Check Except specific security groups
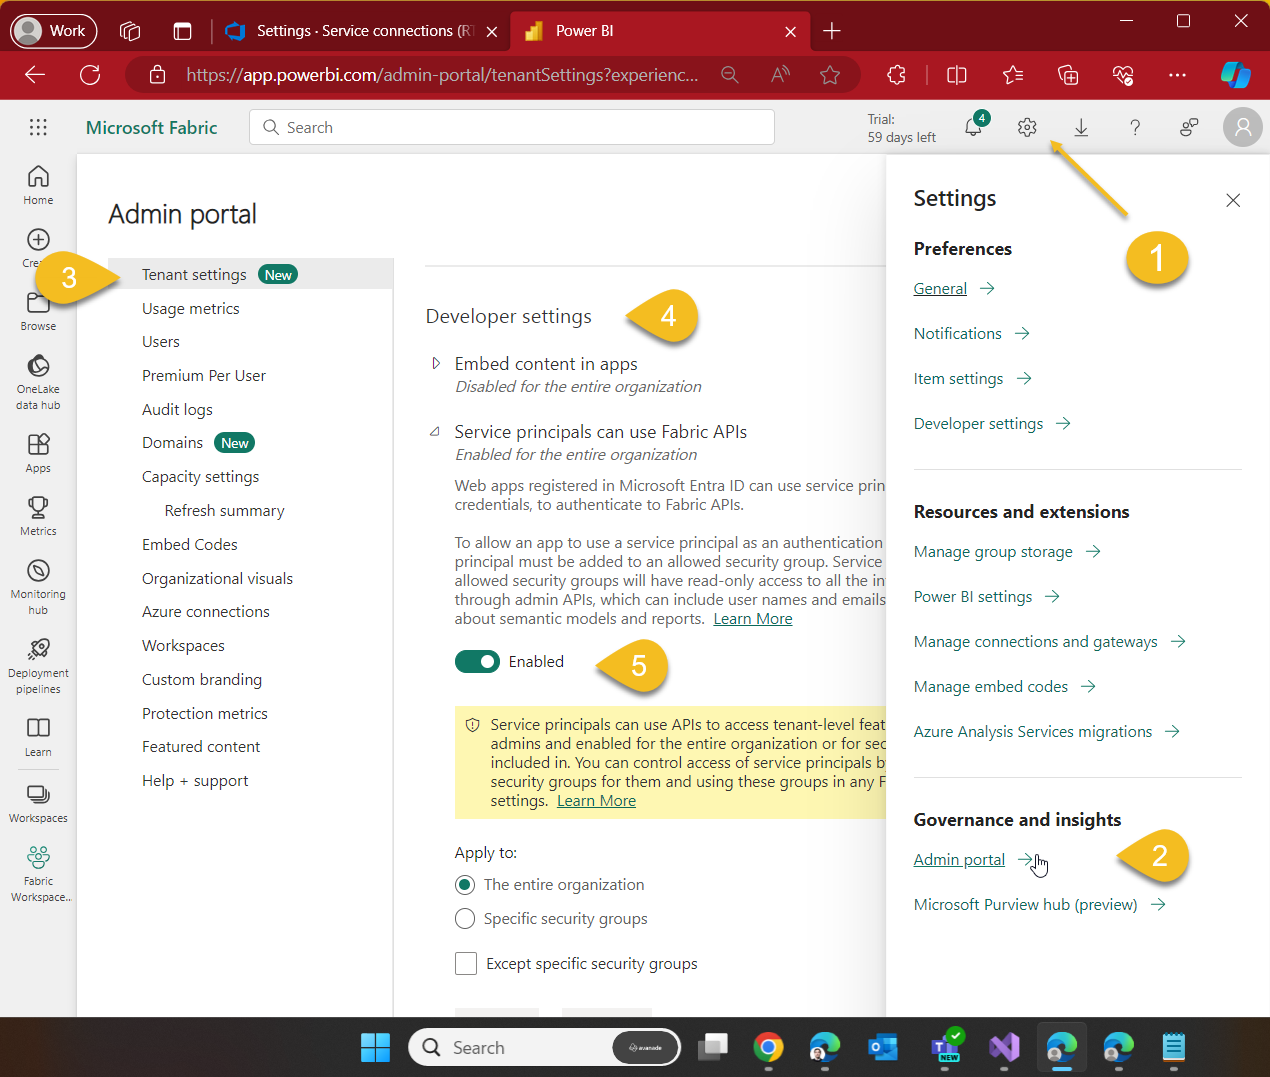Image resolution: width=1270 pixels, height=1077 pixels. point(466,963)
